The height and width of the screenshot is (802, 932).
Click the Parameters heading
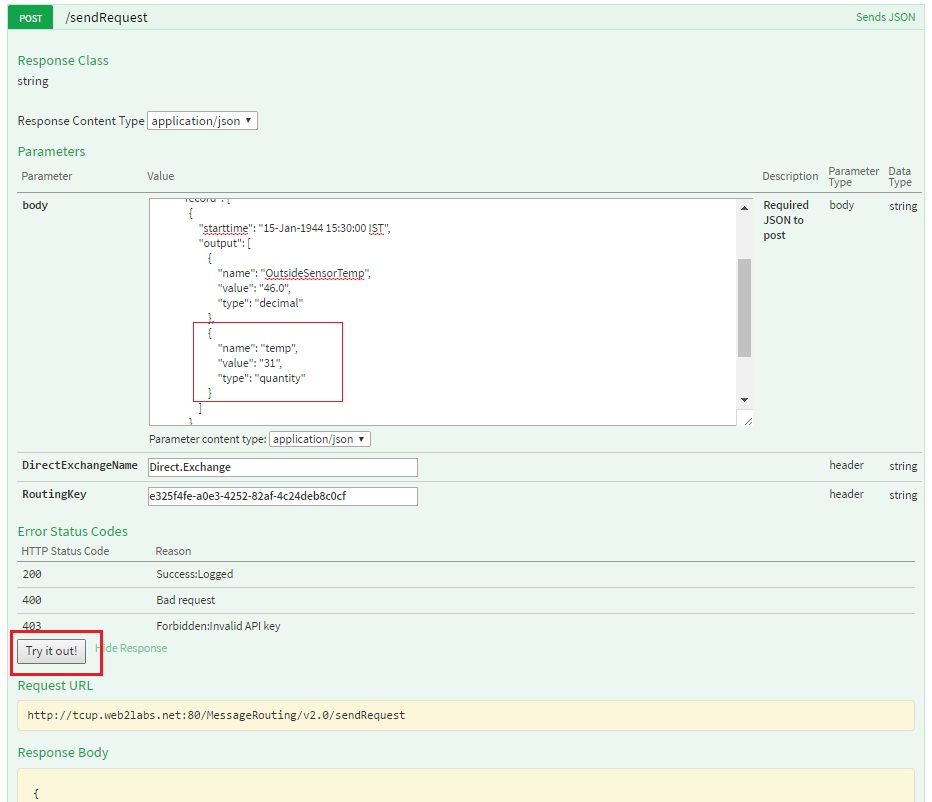click(51, 152)
